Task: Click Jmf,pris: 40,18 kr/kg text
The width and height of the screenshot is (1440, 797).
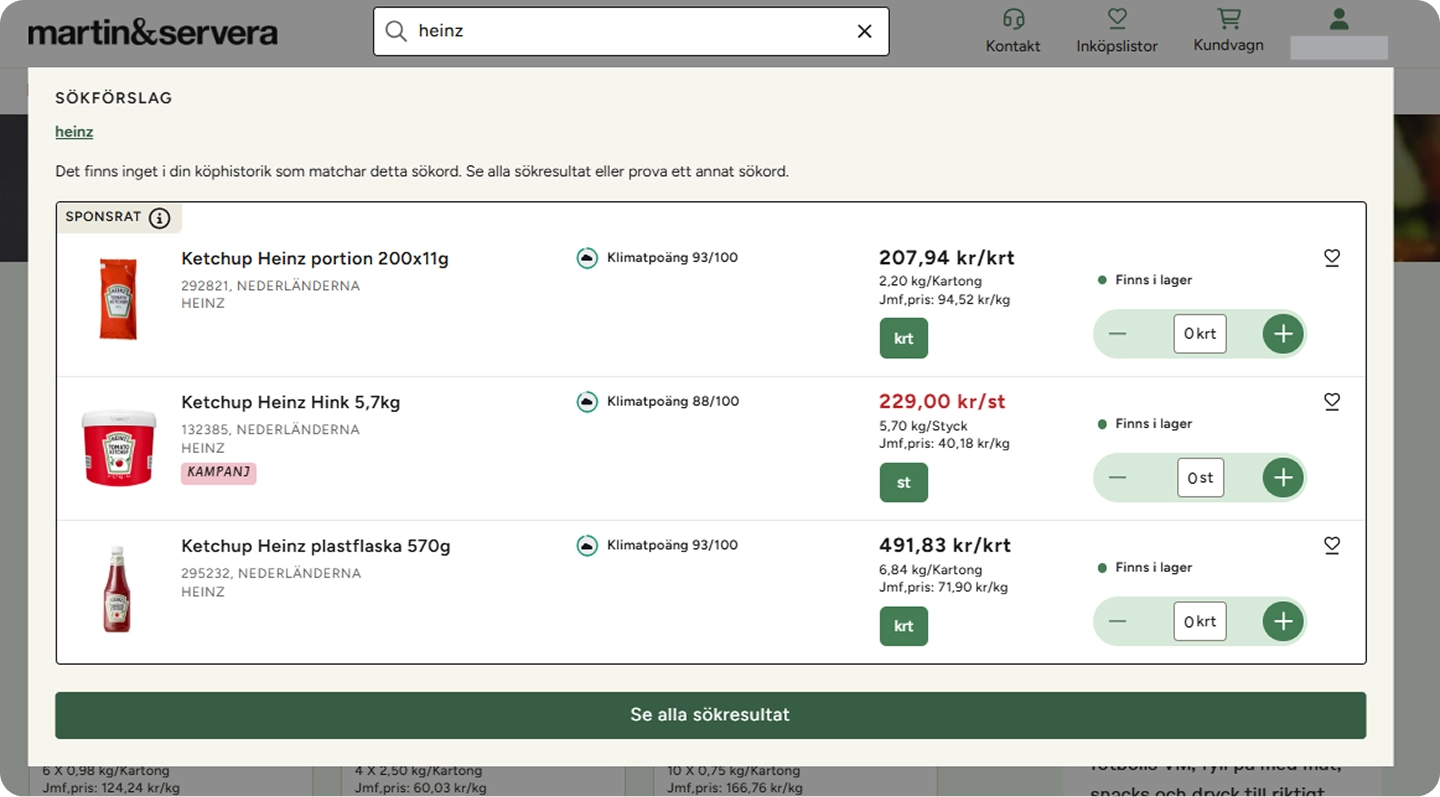Action: tap(944, 444)
